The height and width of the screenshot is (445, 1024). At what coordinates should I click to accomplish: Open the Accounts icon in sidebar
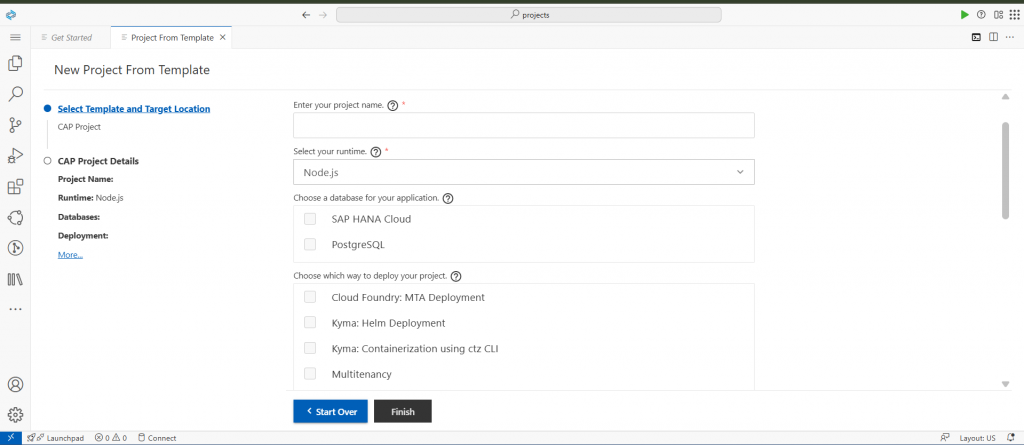point(15,384)
